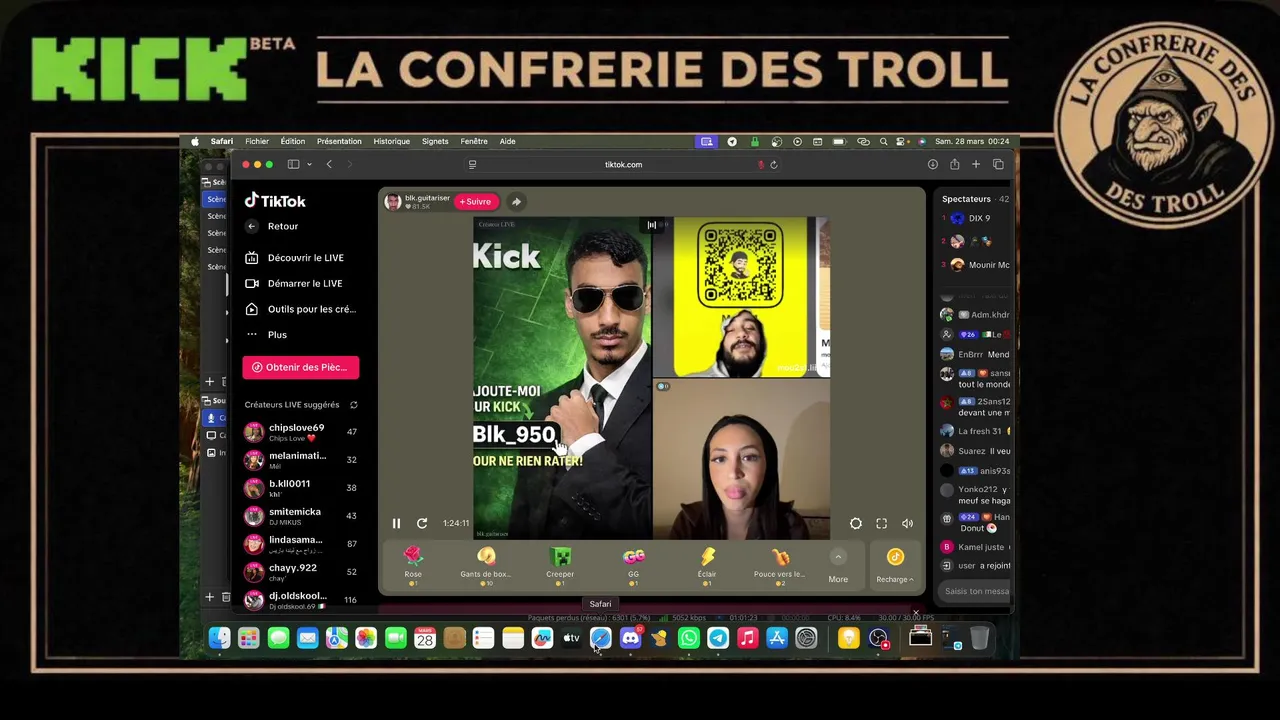
Task: Open the Historique menu
Action: (392, 141)
